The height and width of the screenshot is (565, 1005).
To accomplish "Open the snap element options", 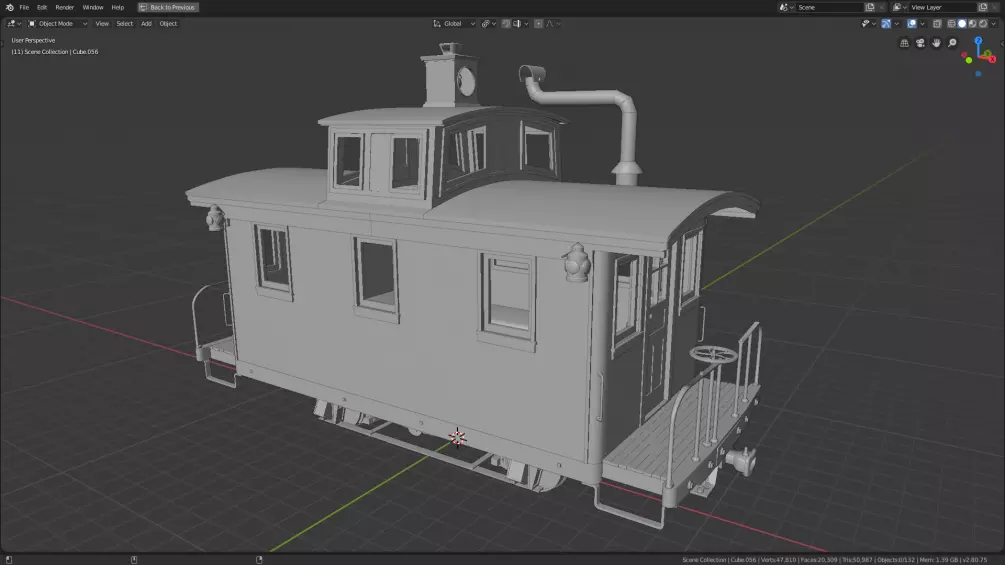I will pos(520,24).
